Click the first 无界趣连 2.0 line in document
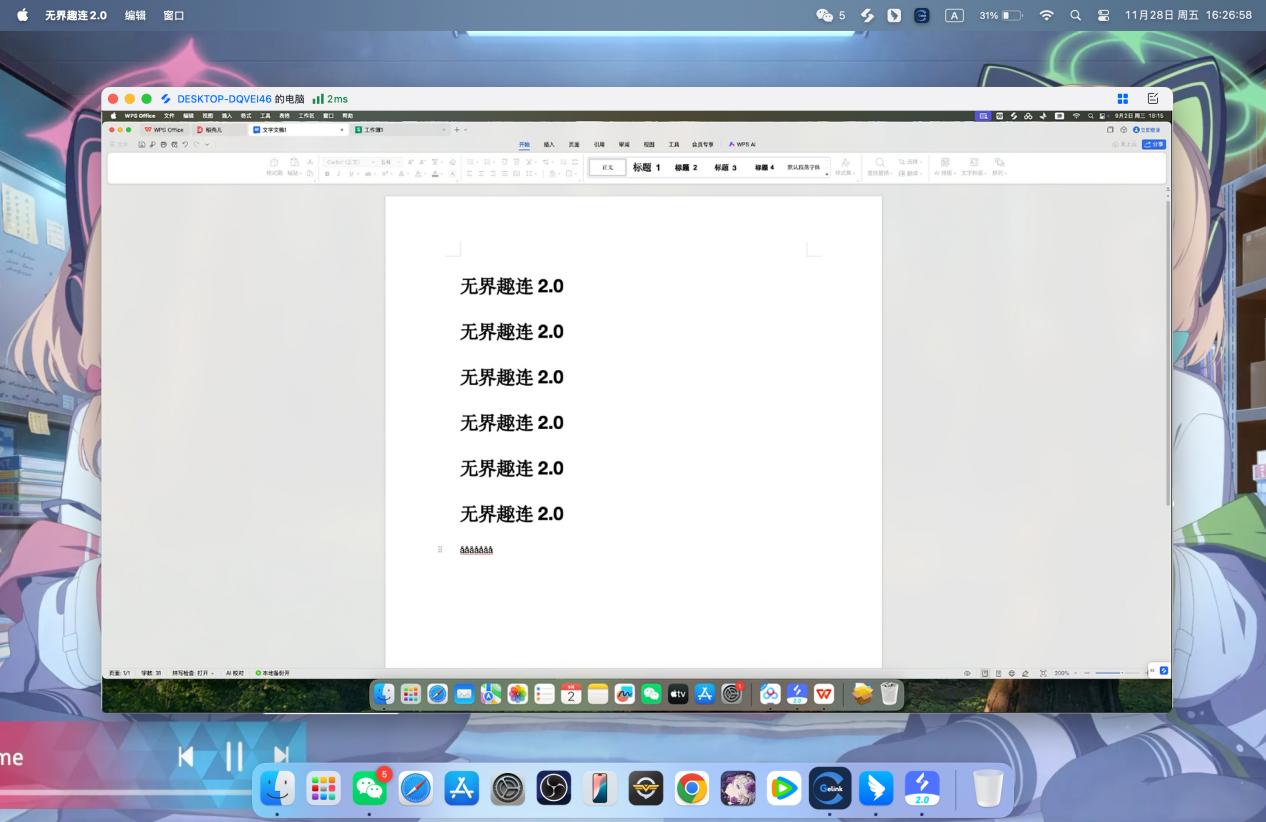This screenshot has height=822, width=1266. tap(512, 286)
